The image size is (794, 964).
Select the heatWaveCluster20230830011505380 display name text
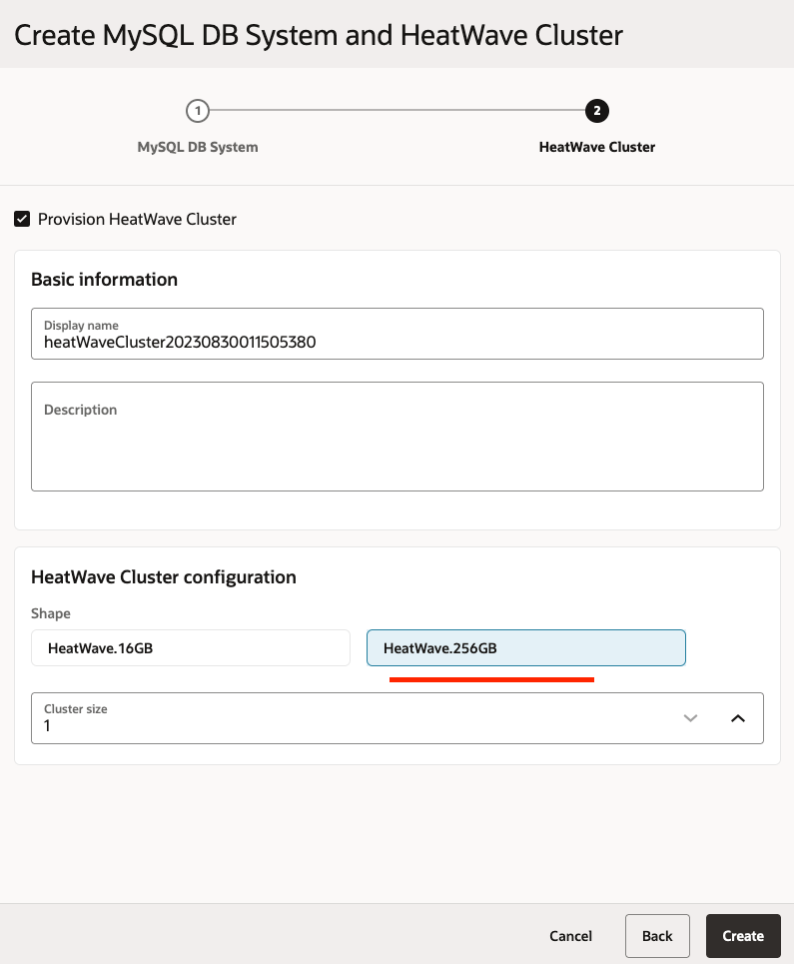[180, 341]
